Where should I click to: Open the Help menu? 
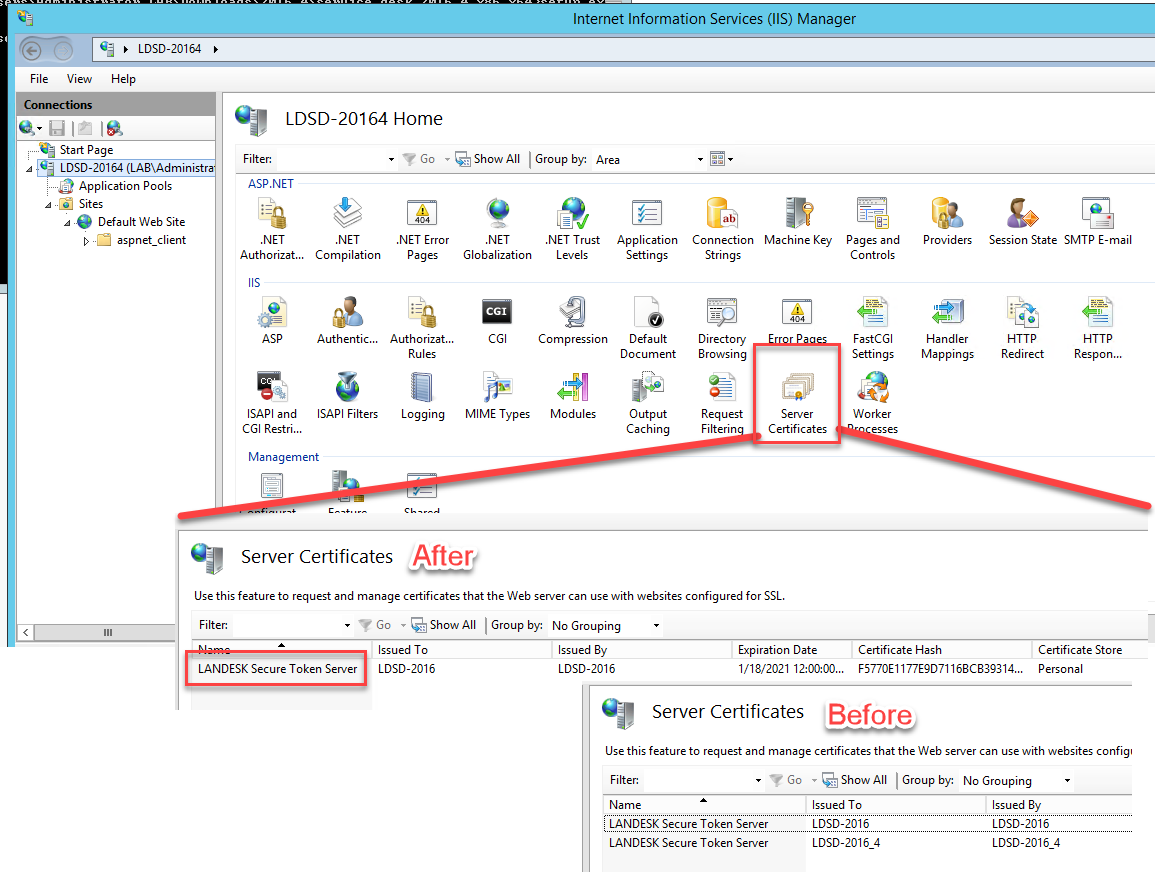coord(124,79)
